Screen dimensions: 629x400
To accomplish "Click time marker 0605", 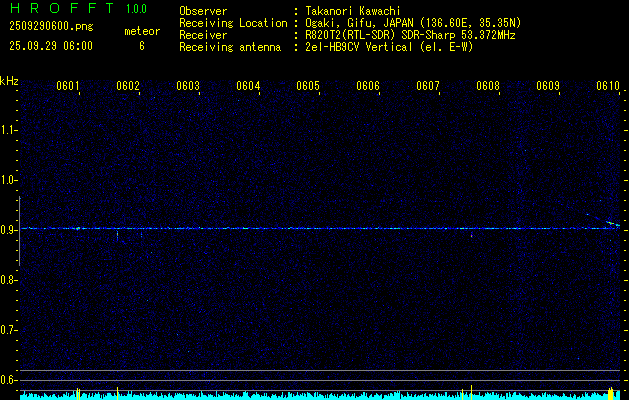I will tap(308, 86).
